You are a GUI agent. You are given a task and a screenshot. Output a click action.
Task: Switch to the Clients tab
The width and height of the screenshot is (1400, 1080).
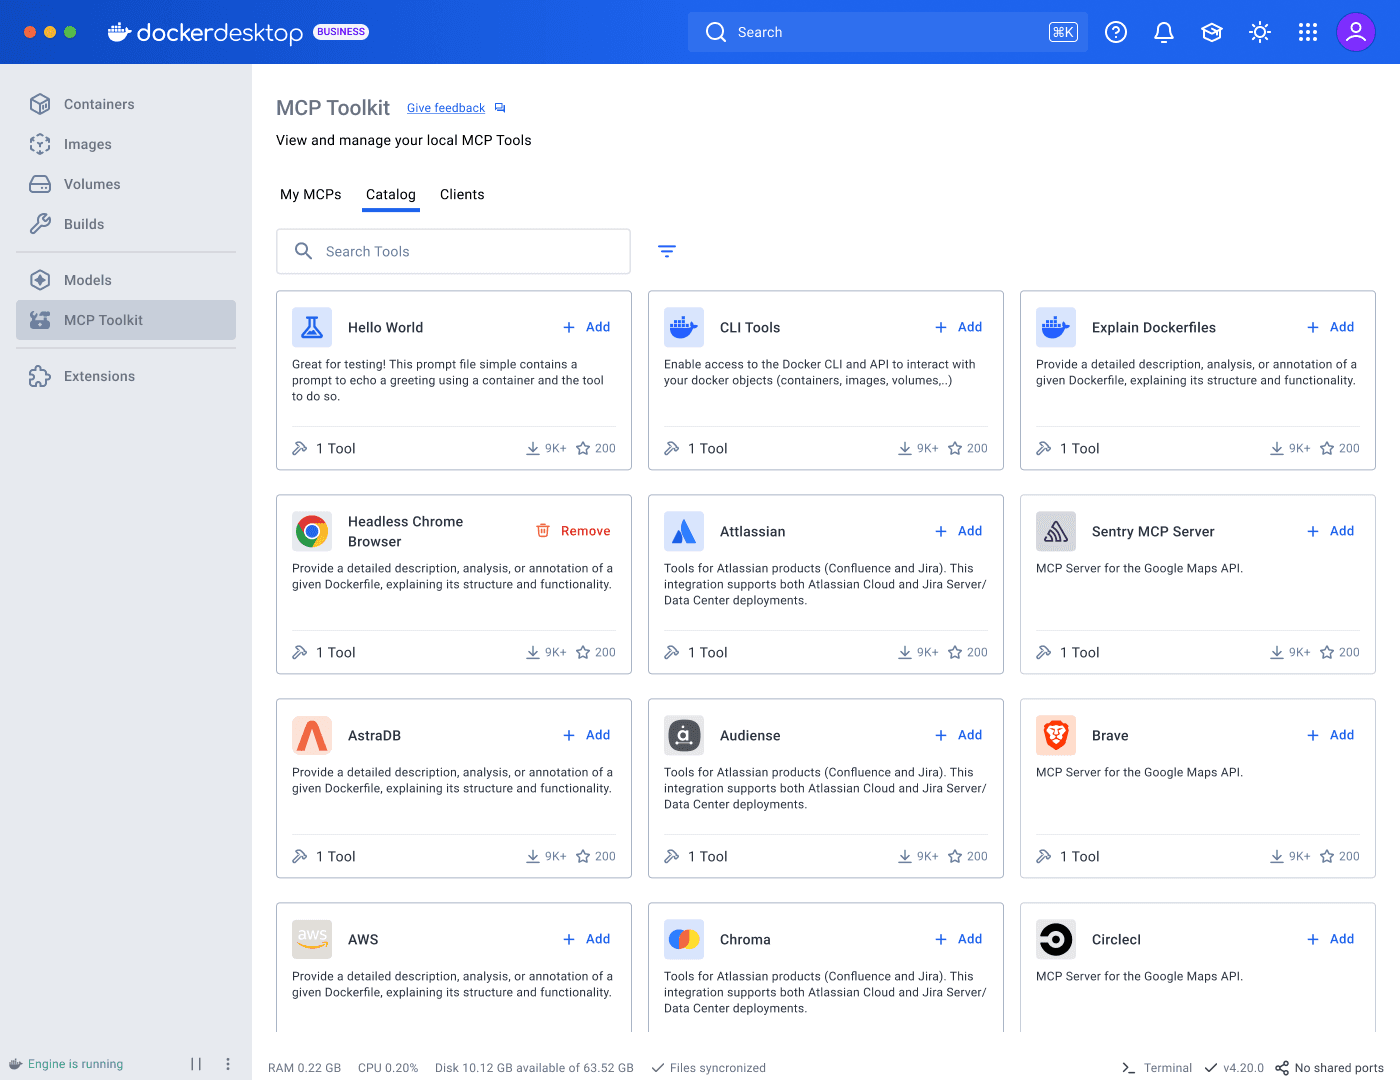[462, 194]
